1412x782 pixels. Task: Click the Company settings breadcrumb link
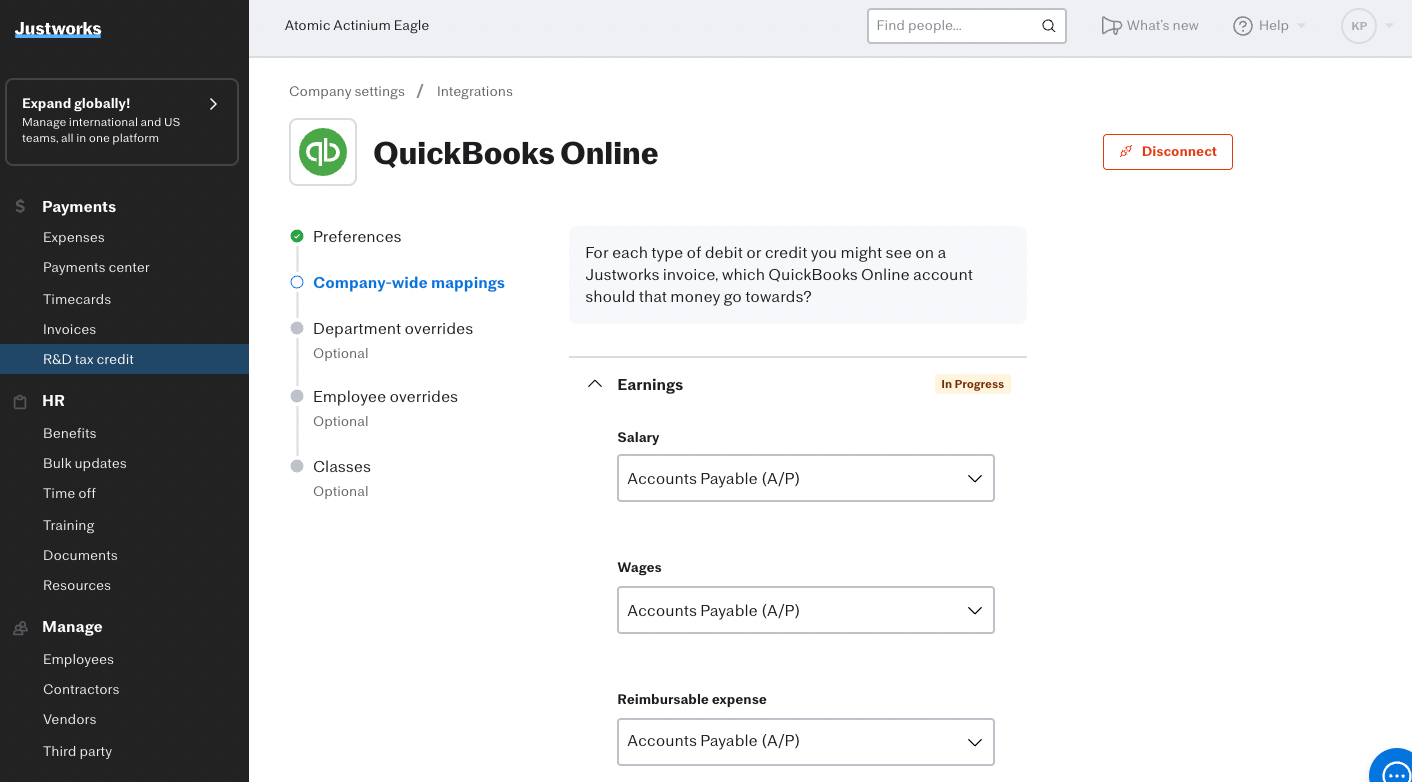(347, 91)
